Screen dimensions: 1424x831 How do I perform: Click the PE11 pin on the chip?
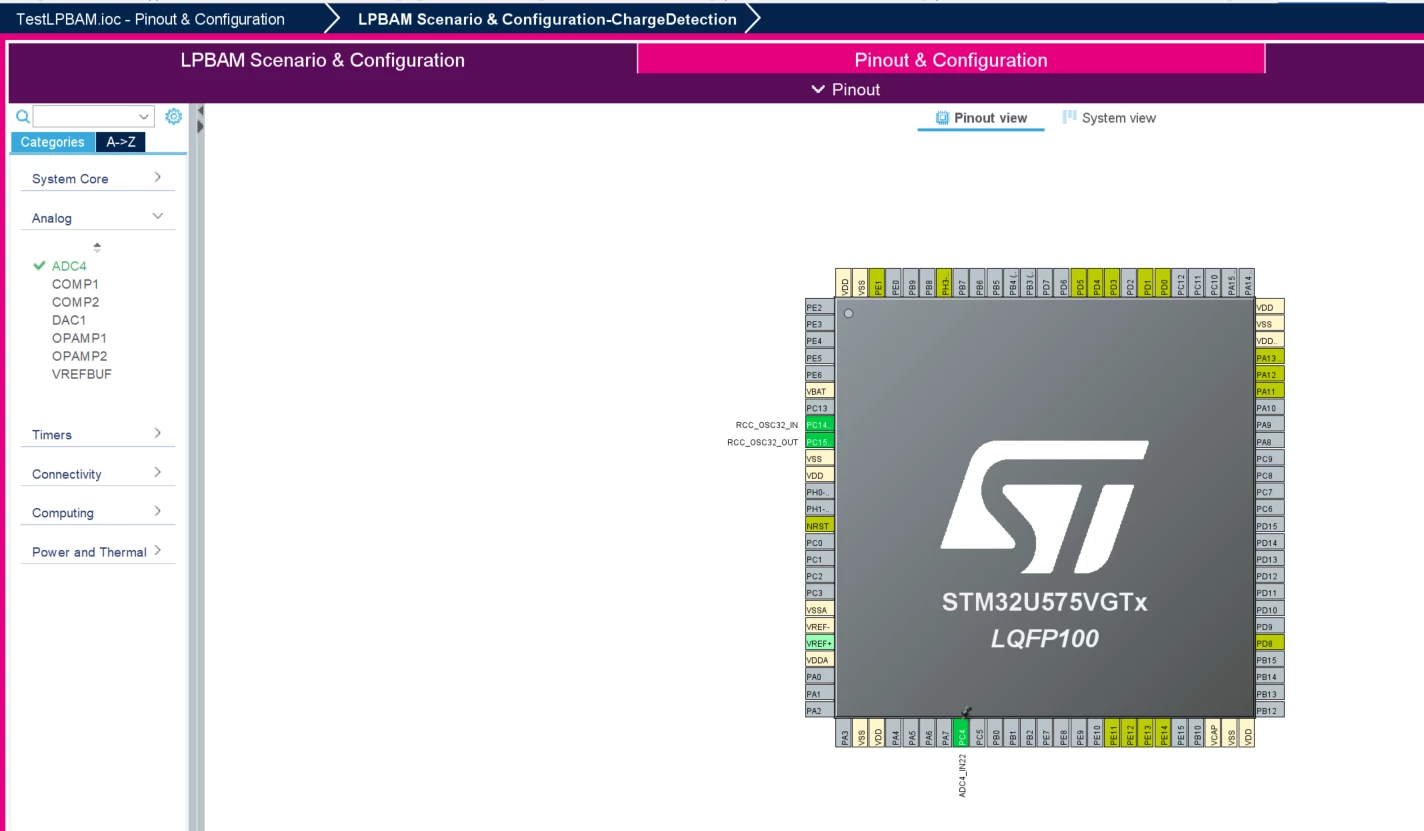pyautogui.click(x=1113, y=733)
